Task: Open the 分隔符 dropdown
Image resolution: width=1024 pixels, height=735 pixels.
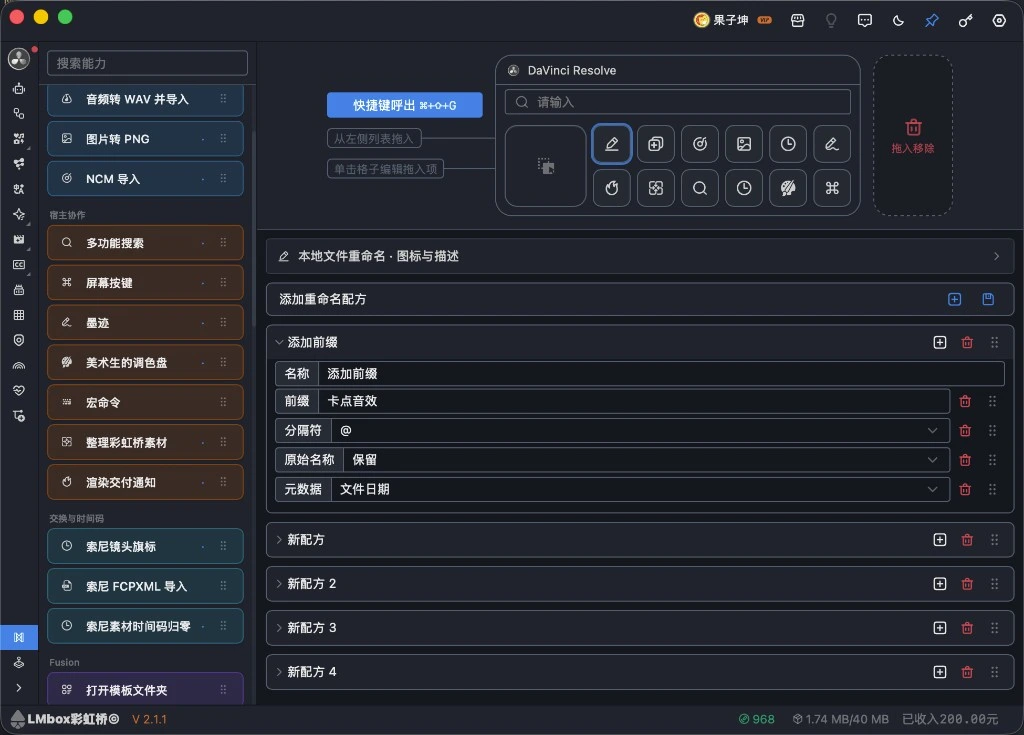Action: click(640, 431)
